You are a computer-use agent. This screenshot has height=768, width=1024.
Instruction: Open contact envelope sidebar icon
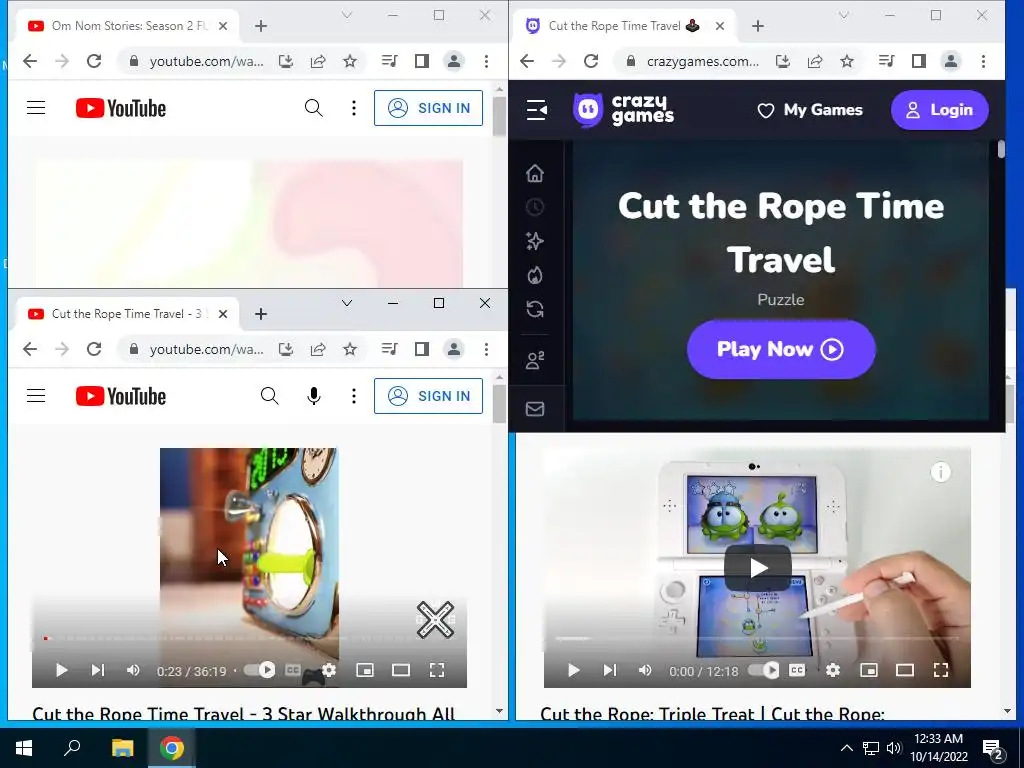535,409
